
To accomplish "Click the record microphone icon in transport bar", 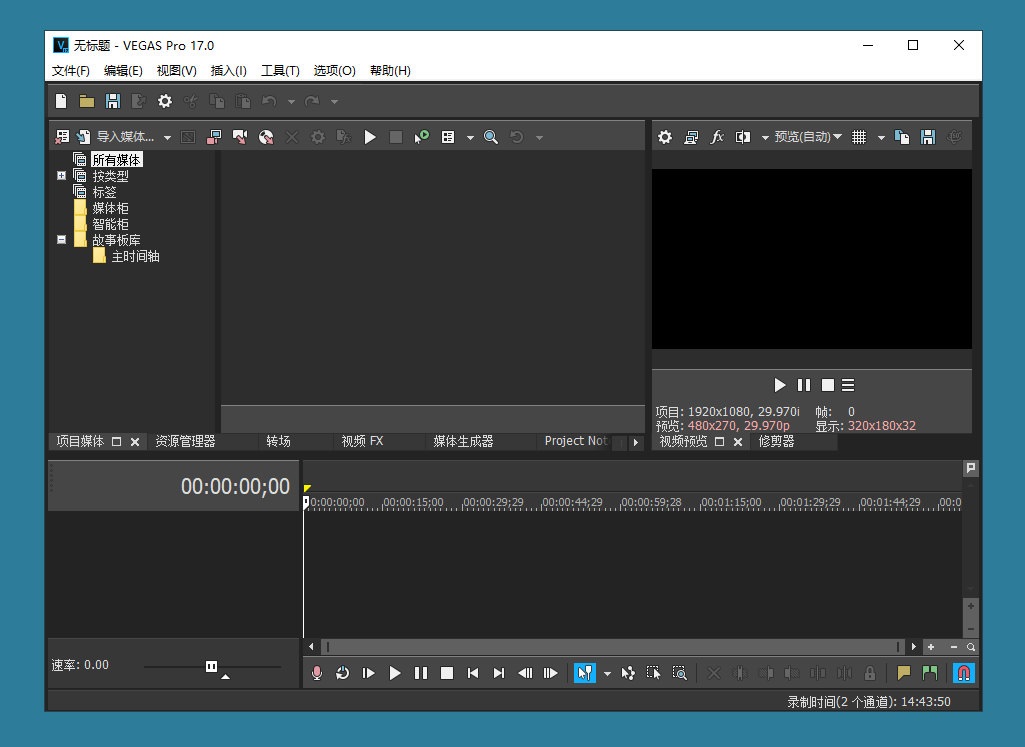I will pyautogui.click(x=317, y=673).
